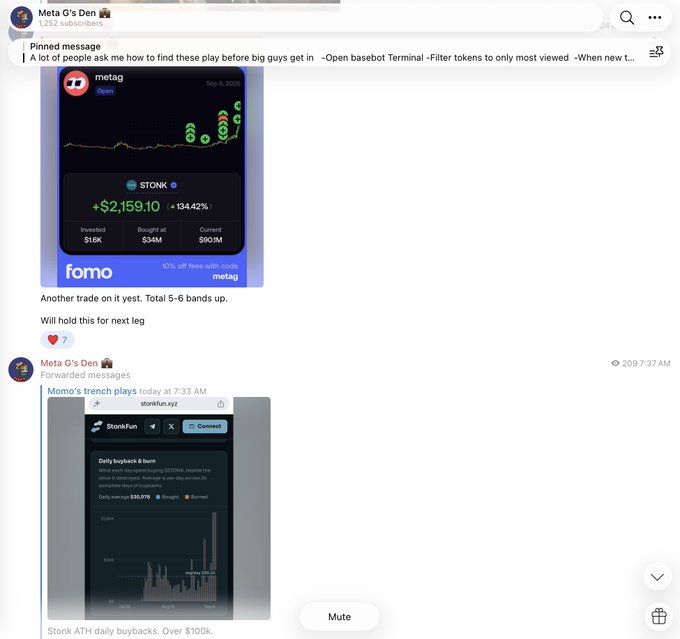The width and height of the screenshot is (680, 639).
Task: Click 'Will hold this for next leg' text
Action: 92,321
